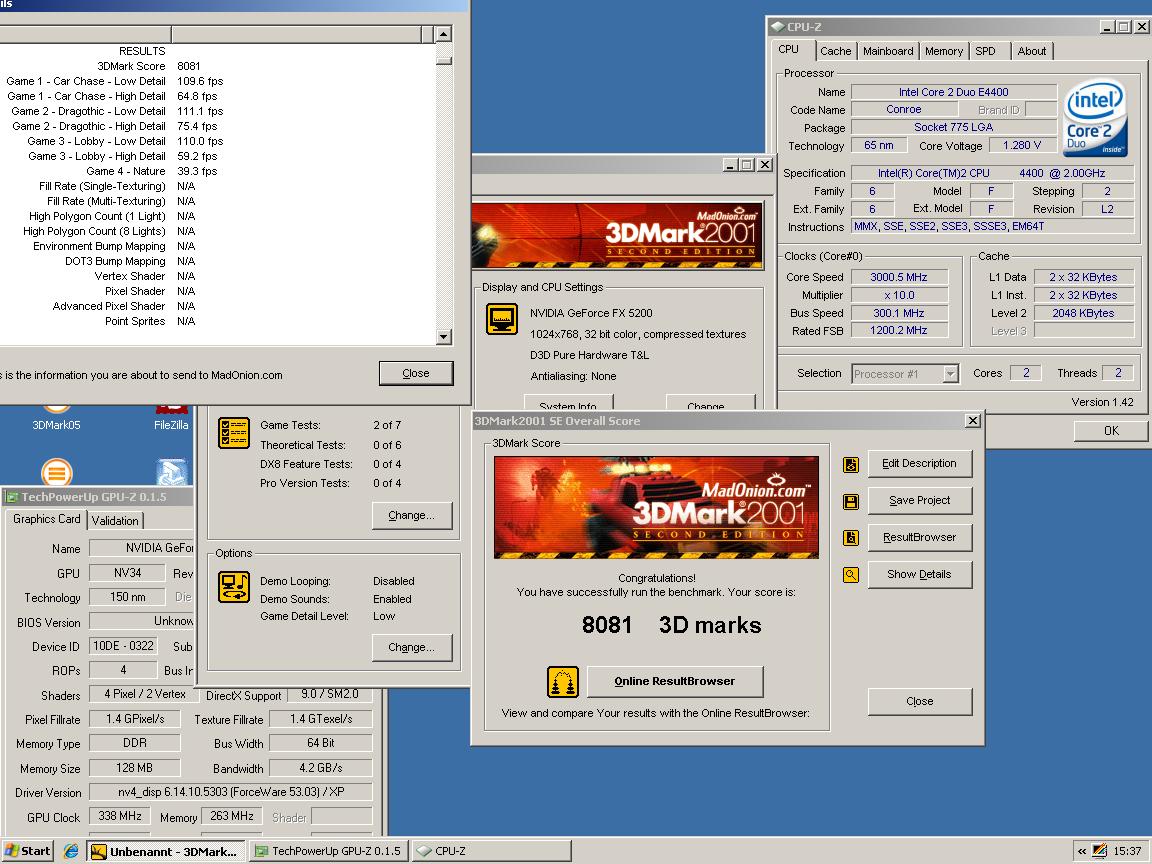
Task: Click the GPU-Z title bar icon
Action: [12, 497]
